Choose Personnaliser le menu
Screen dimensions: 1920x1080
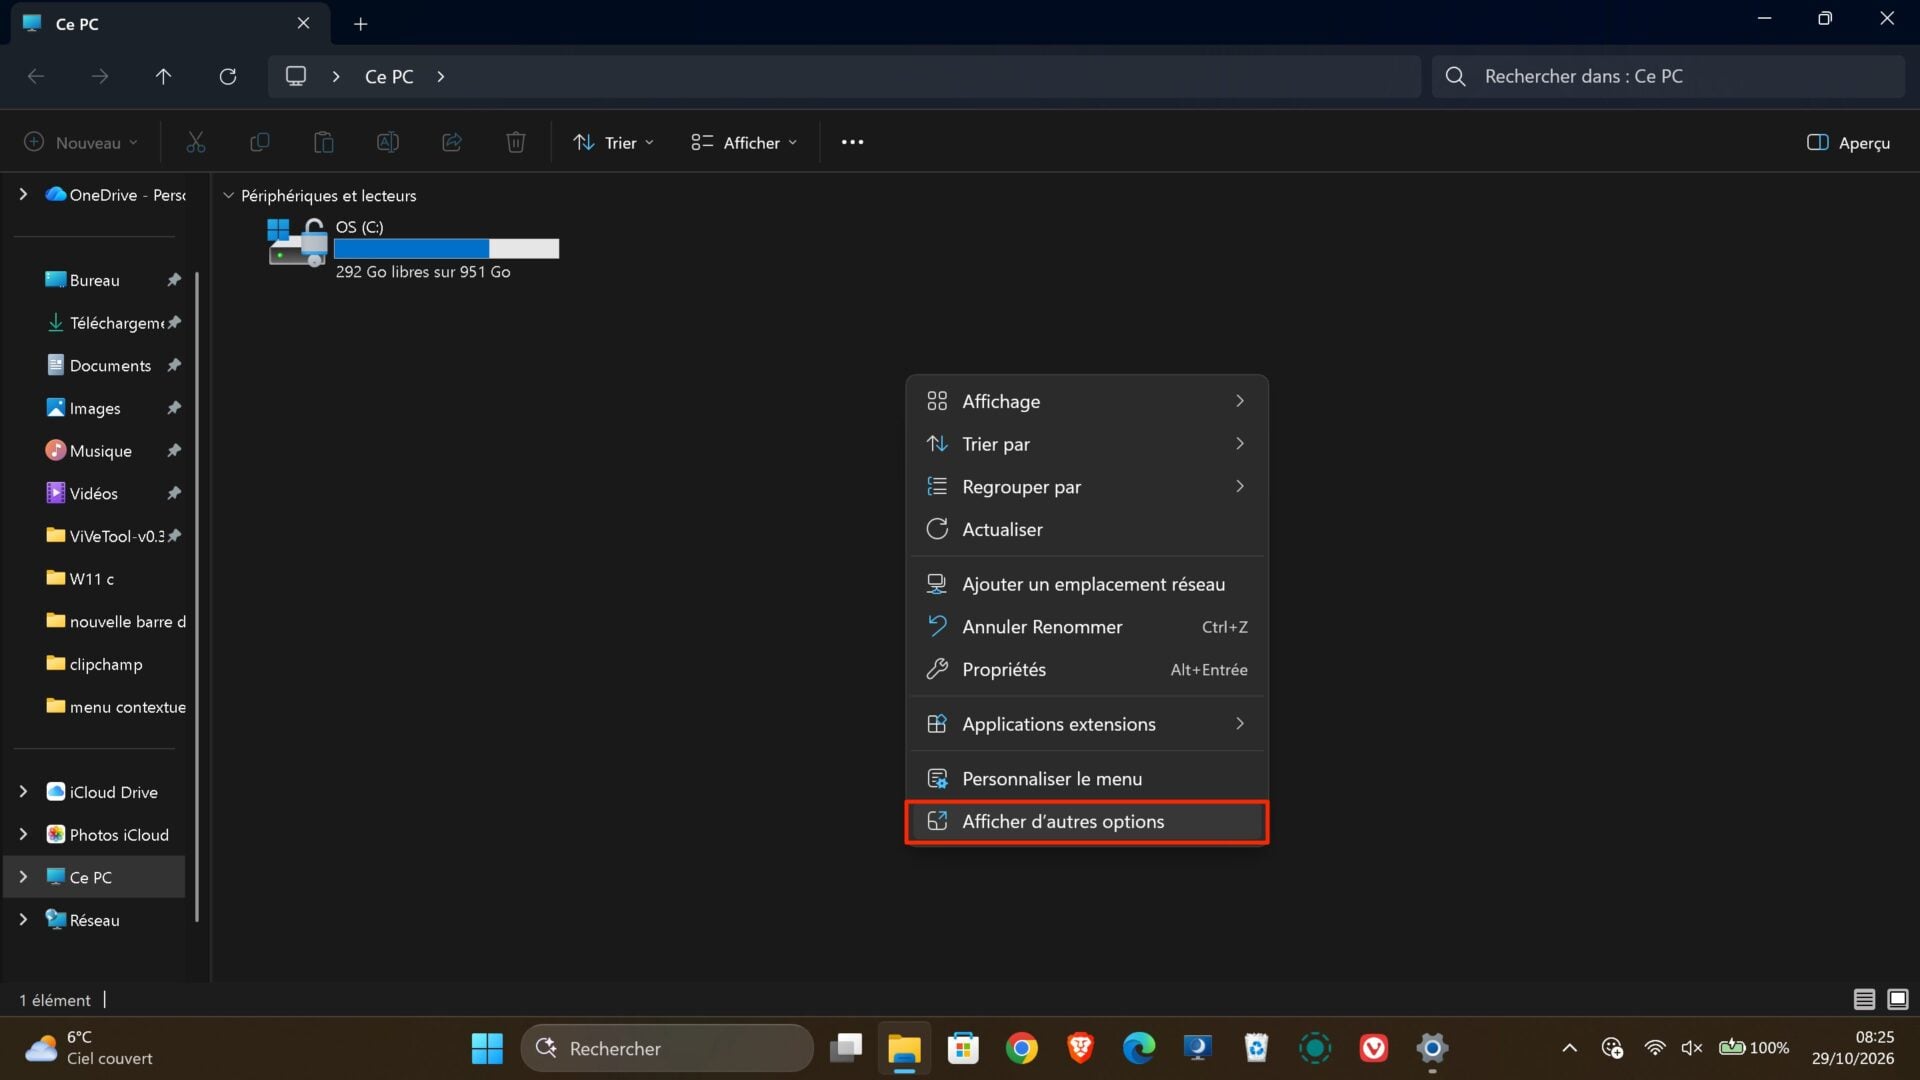1086,778
